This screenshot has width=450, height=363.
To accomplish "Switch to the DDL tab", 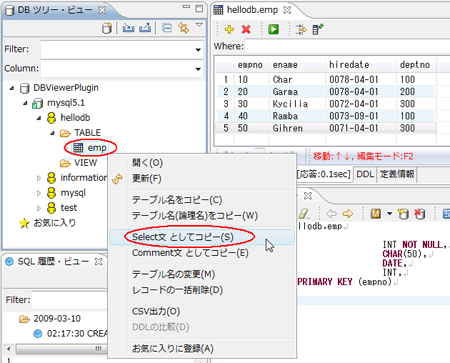I will [365, 174].
